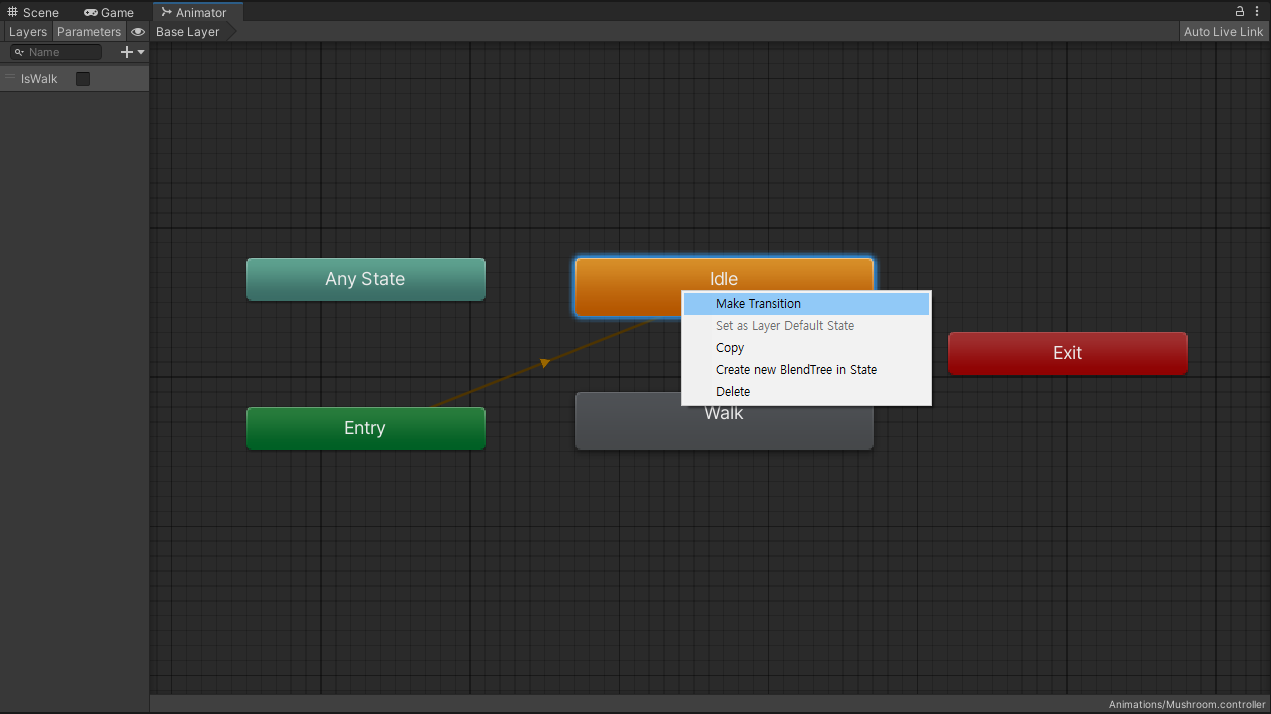The height and width of the screenshot is (714, 1271).
Task: Toggle the eye visibility icon beside Parameters
Action: pos(138,32)
